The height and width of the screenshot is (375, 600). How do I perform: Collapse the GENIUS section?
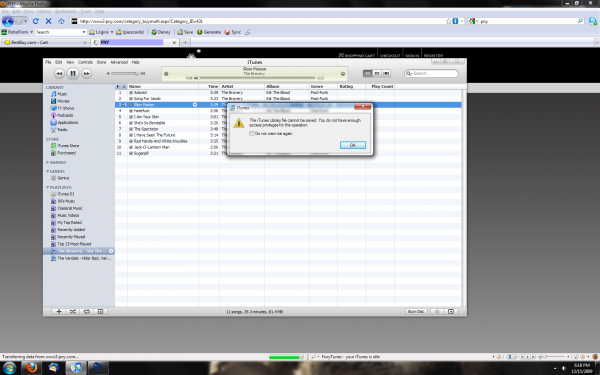(x=47, y=171)
